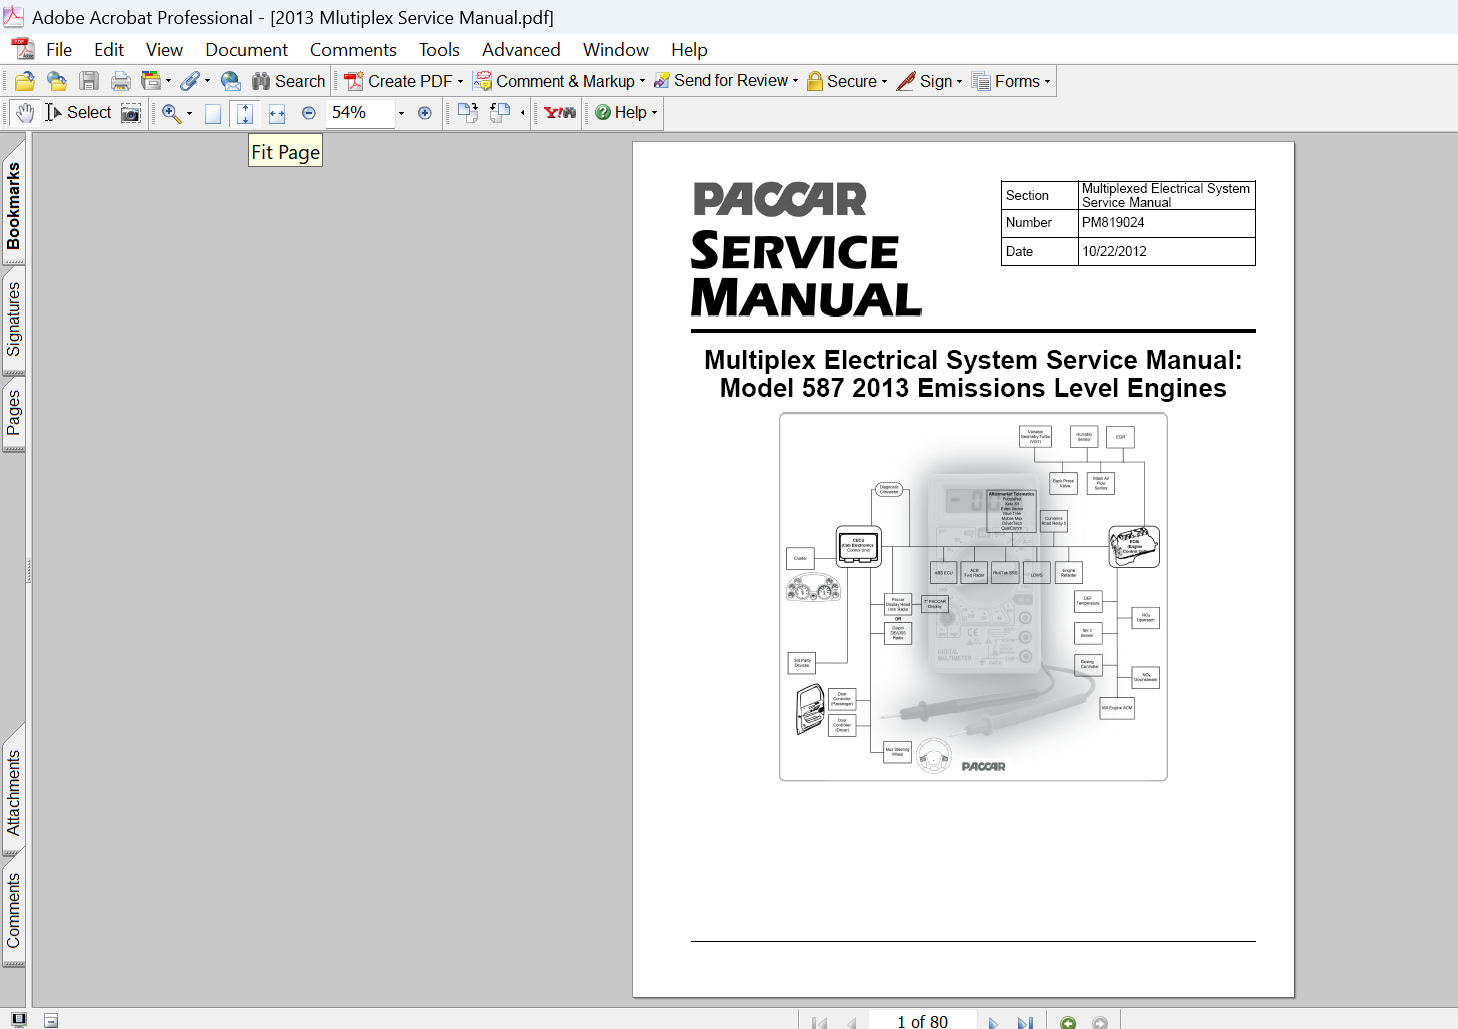Screen dimensions: 1458x1029
Task: Click the grey Next View arrow
Action: (x=1100, y=1022)
